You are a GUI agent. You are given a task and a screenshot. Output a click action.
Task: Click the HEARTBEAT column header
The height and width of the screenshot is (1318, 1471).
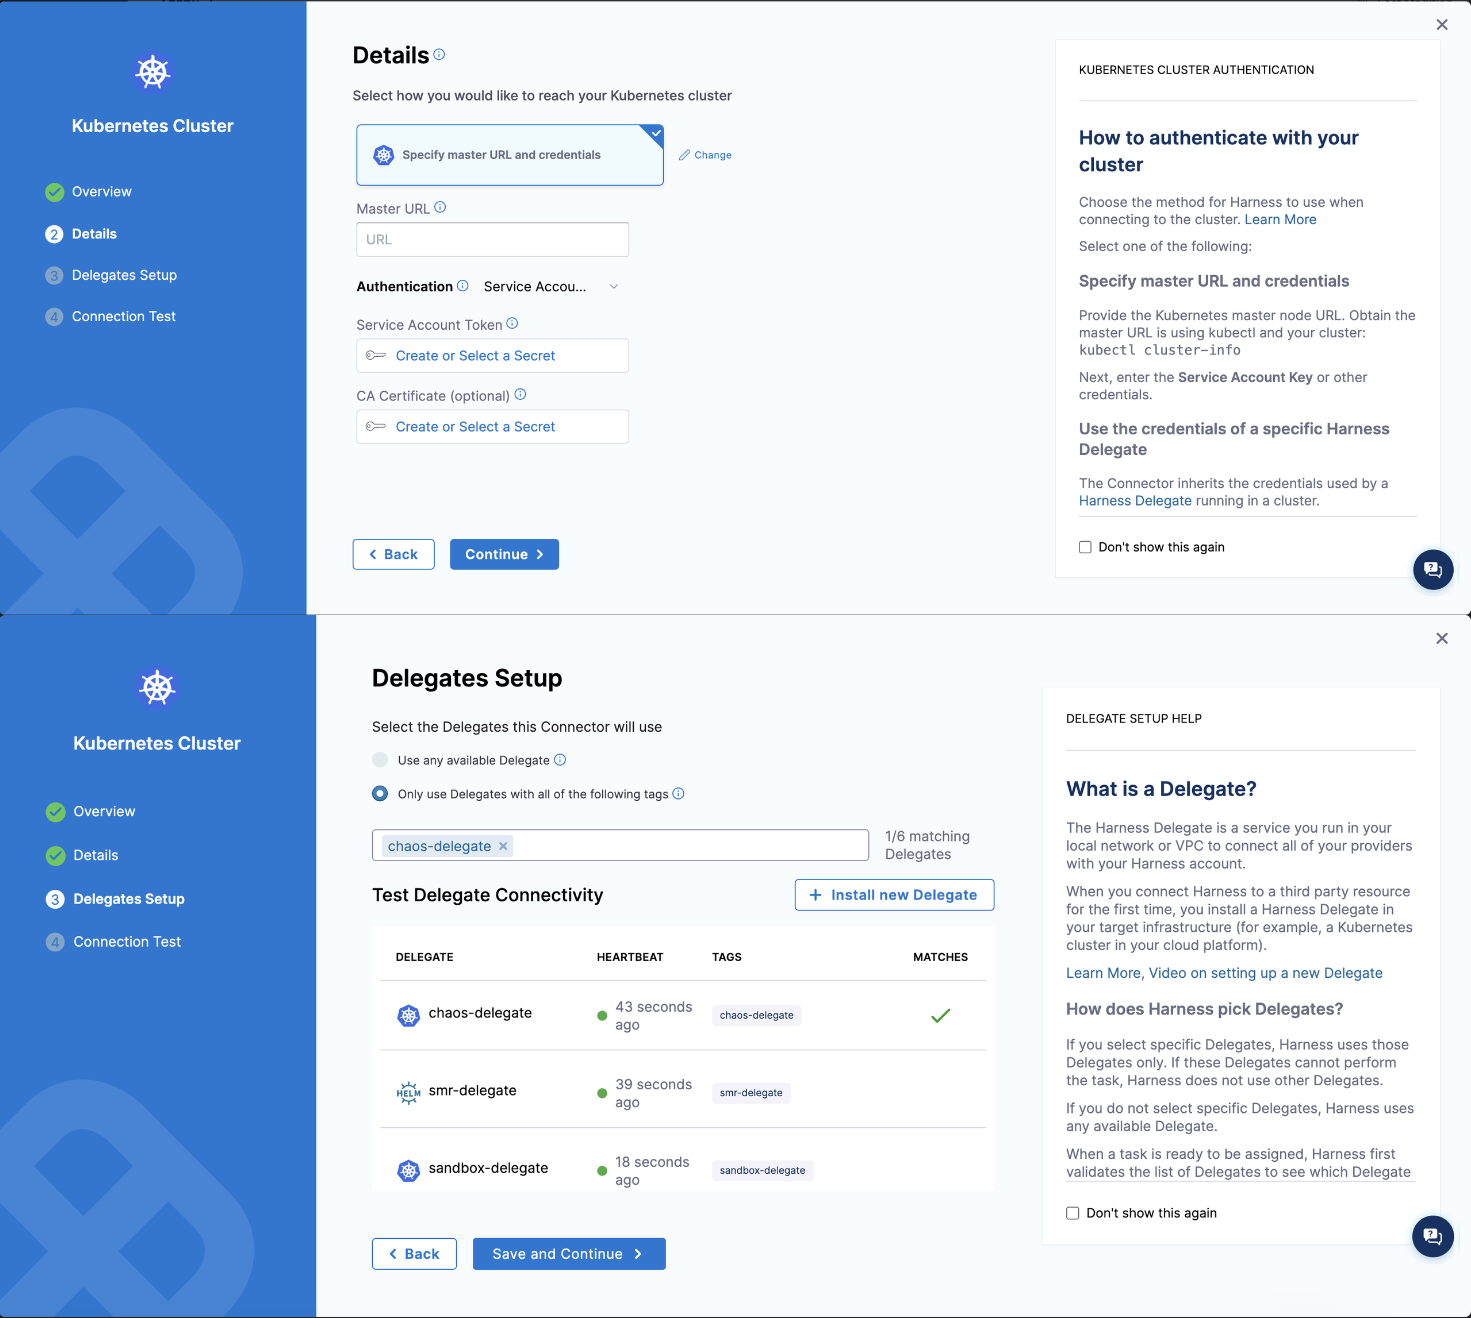tap(630, 958)
